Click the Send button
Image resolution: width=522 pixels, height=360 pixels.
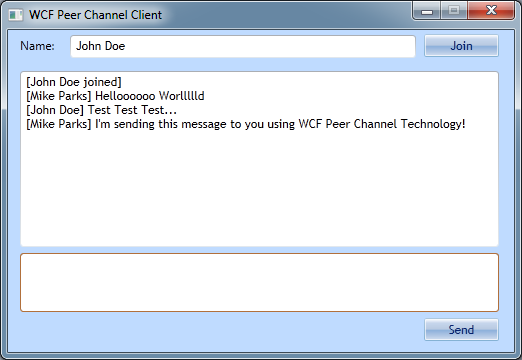pyautogui.click(x=461, y=330)
